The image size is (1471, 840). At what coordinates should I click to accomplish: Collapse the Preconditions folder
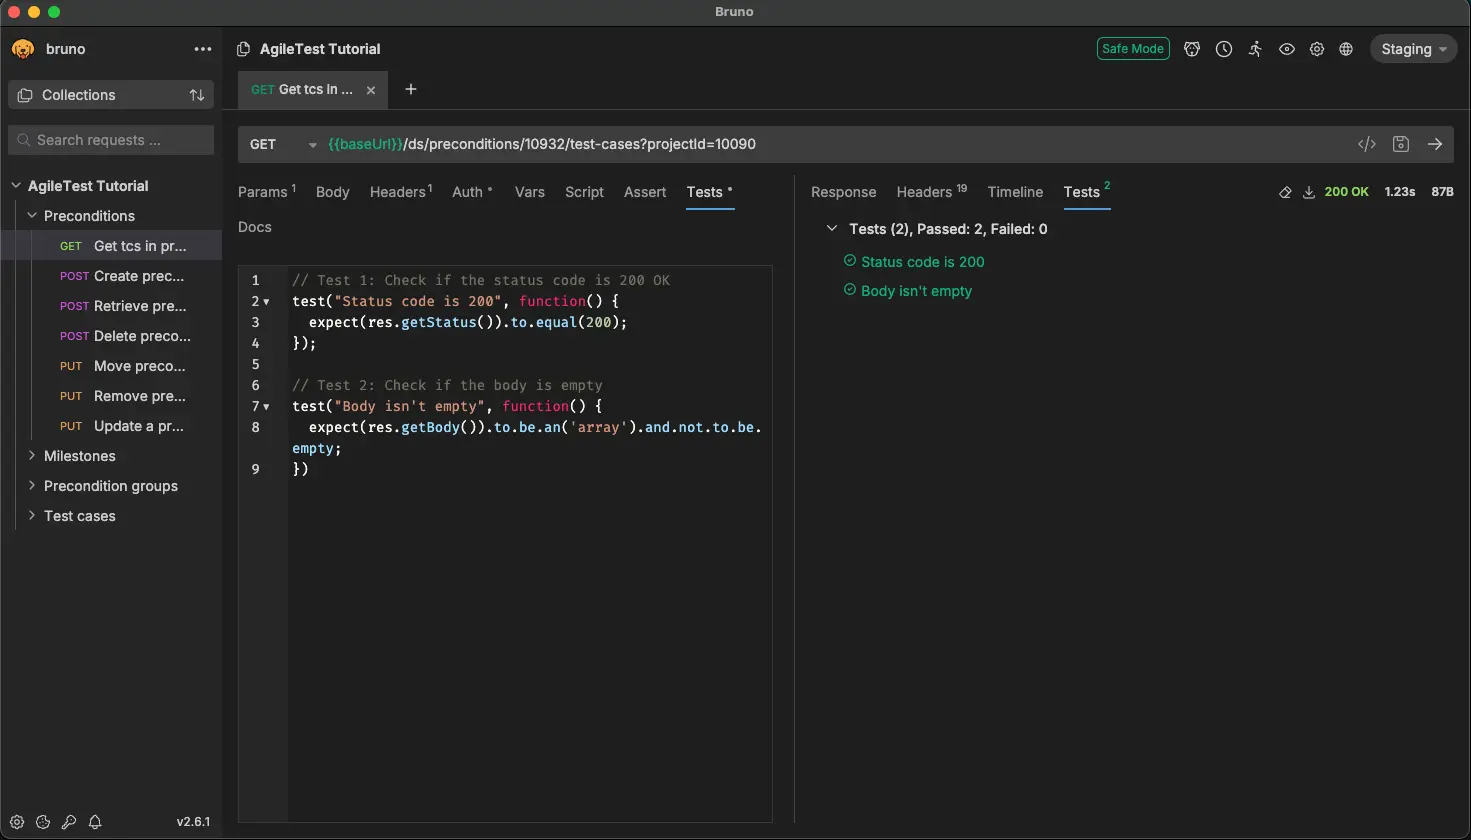pos(32,216)
